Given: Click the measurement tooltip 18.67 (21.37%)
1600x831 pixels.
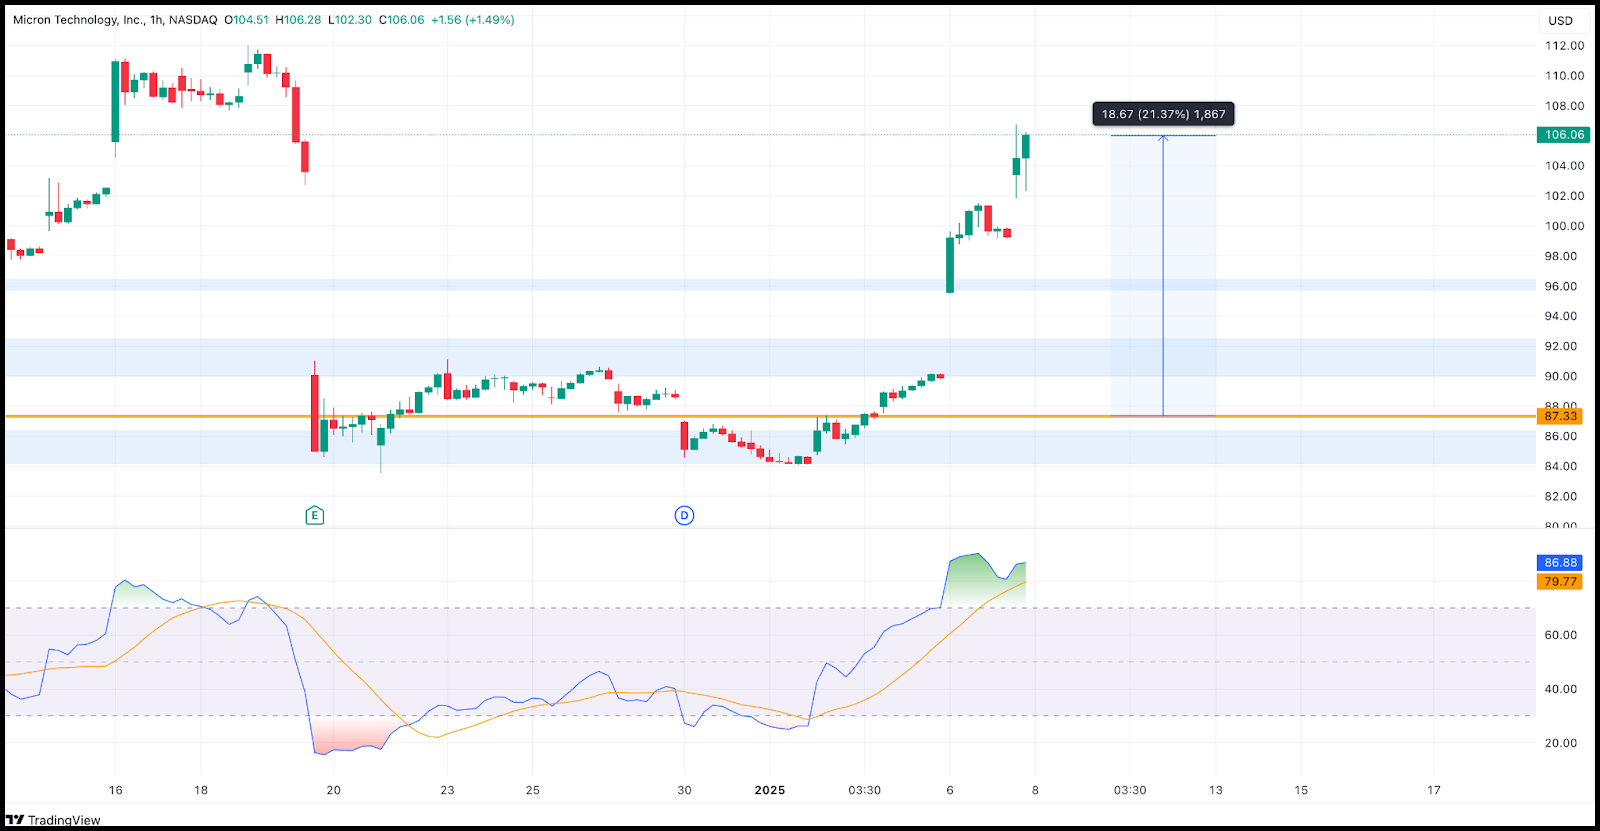Looking at the screenshot, I should [1163, 114].
